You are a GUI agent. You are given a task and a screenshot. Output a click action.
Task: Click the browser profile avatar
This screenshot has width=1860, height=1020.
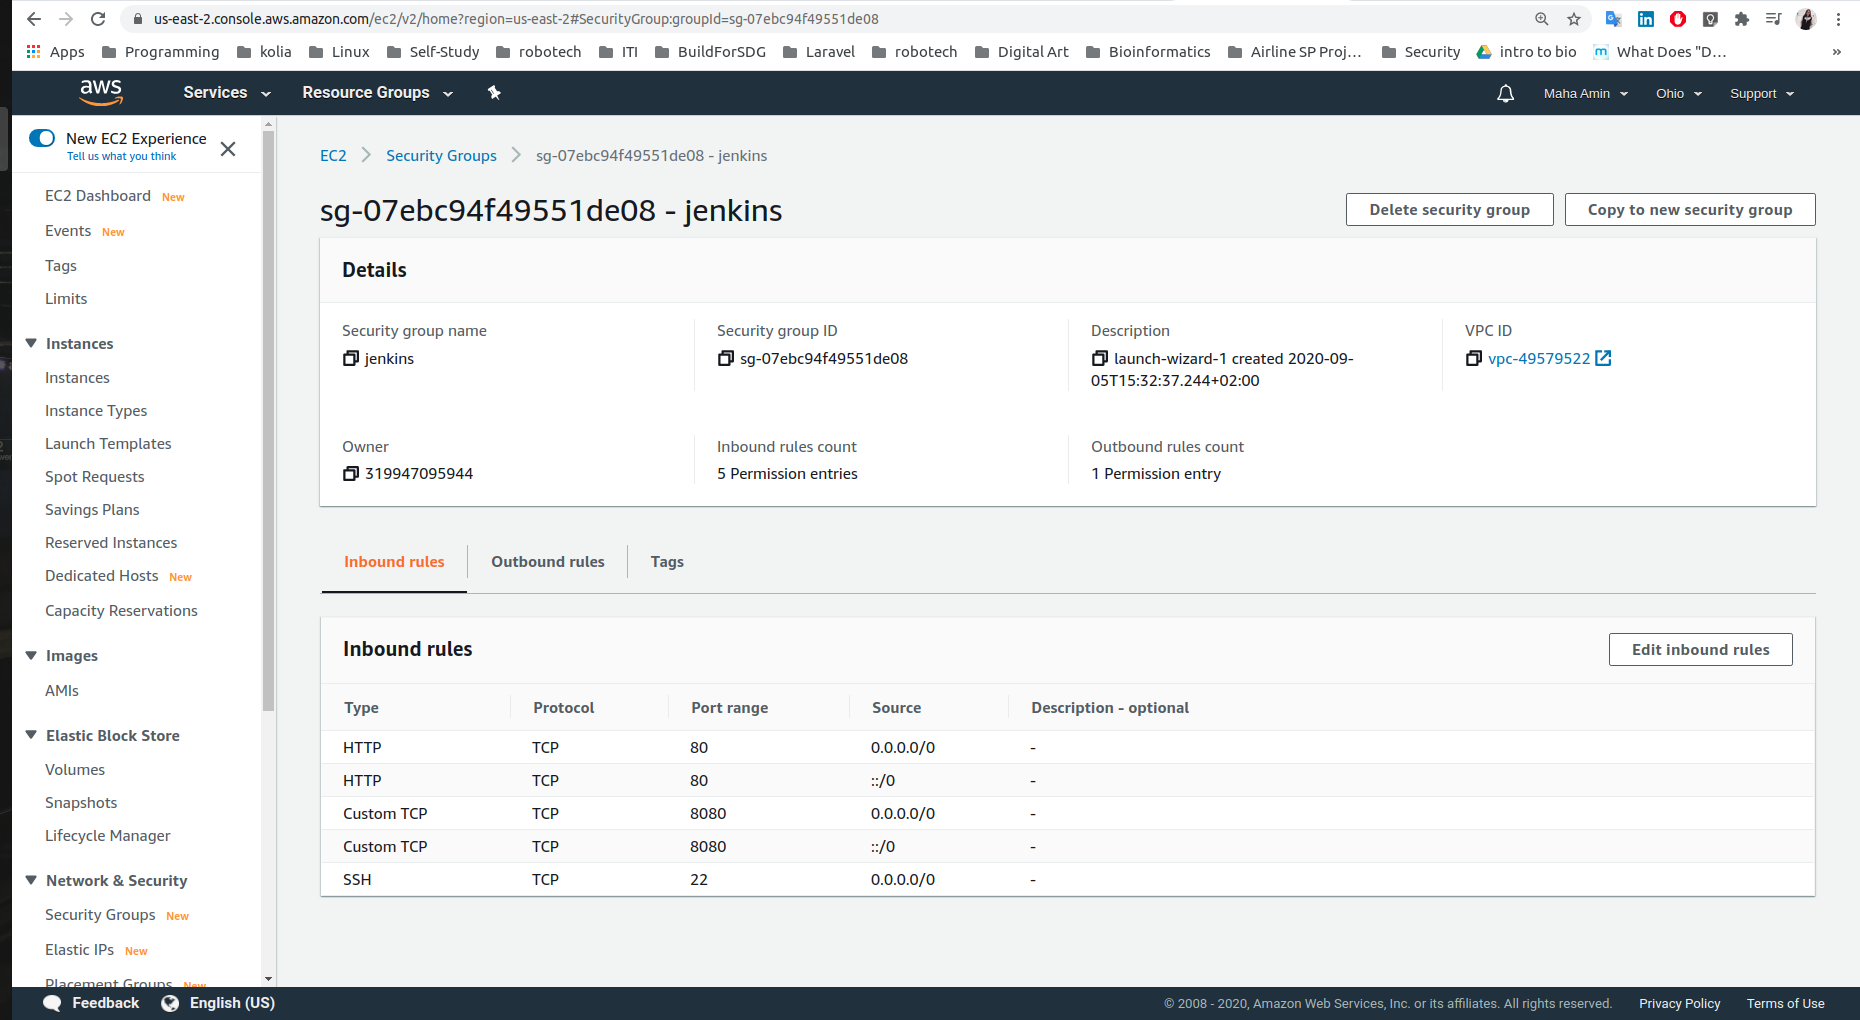[1806, 19]
